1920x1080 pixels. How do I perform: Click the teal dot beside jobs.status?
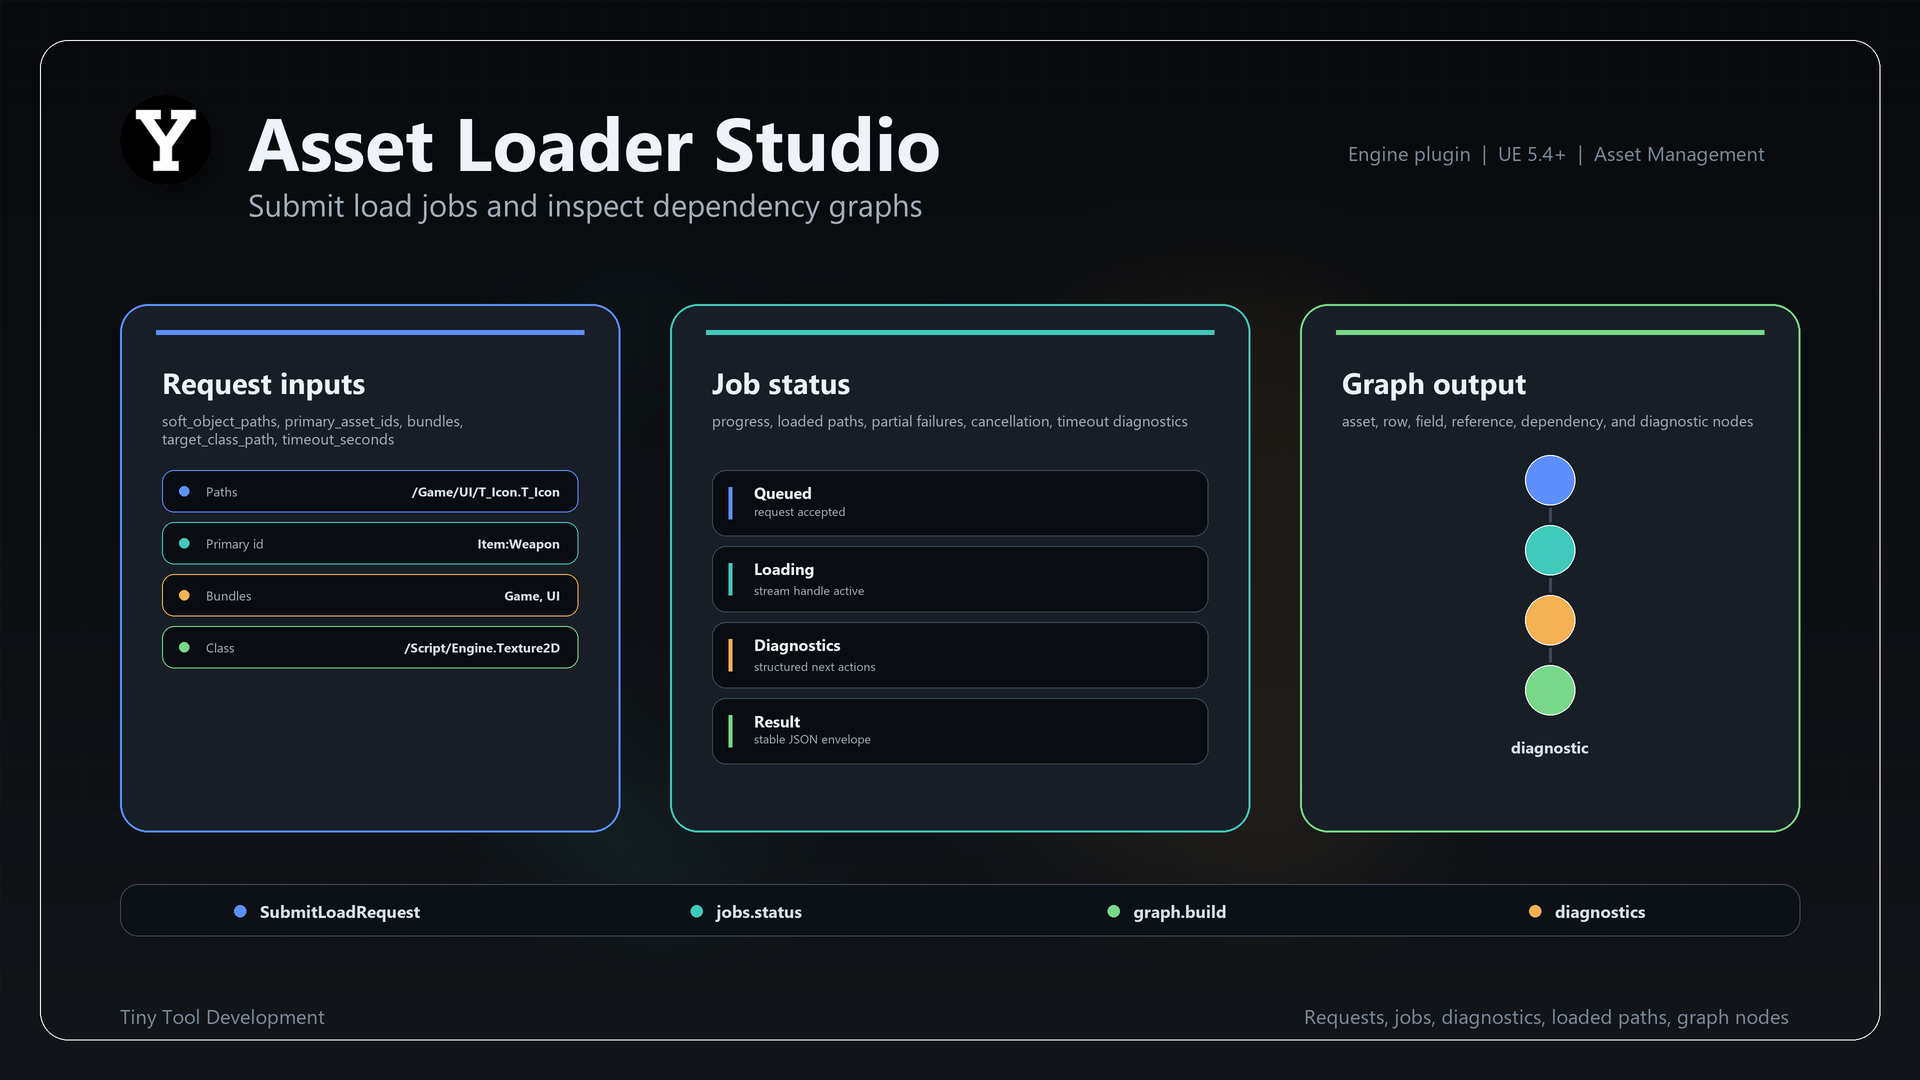697,911
